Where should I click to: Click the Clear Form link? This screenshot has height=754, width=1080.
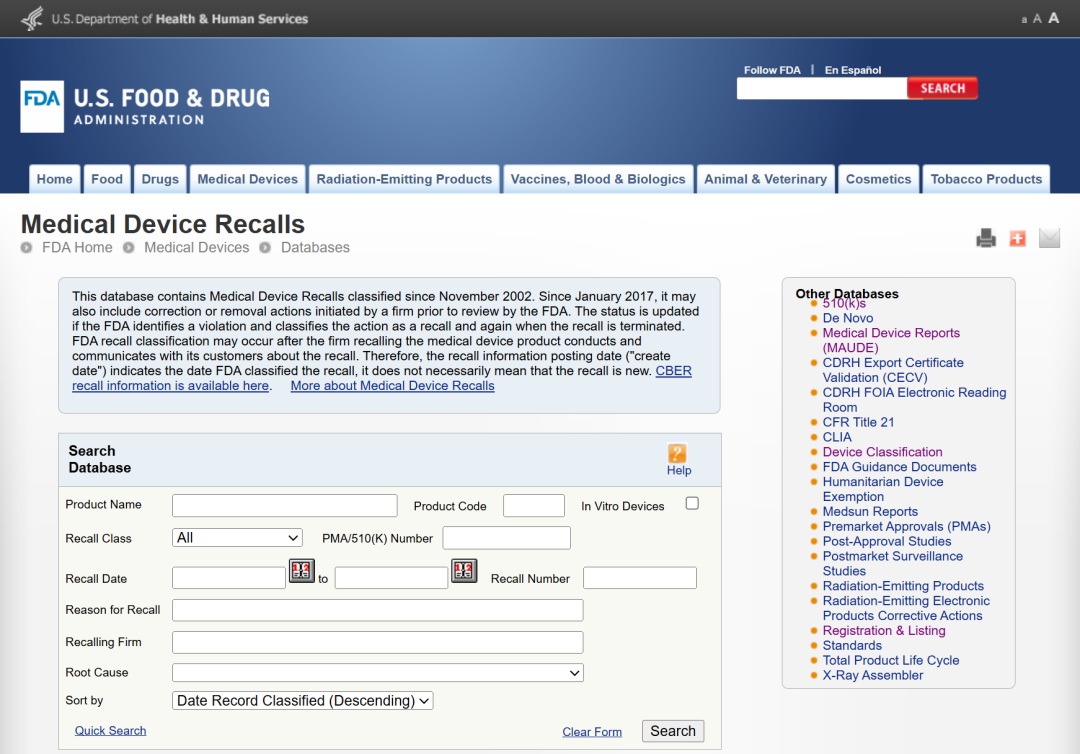[x=592, y=732]
